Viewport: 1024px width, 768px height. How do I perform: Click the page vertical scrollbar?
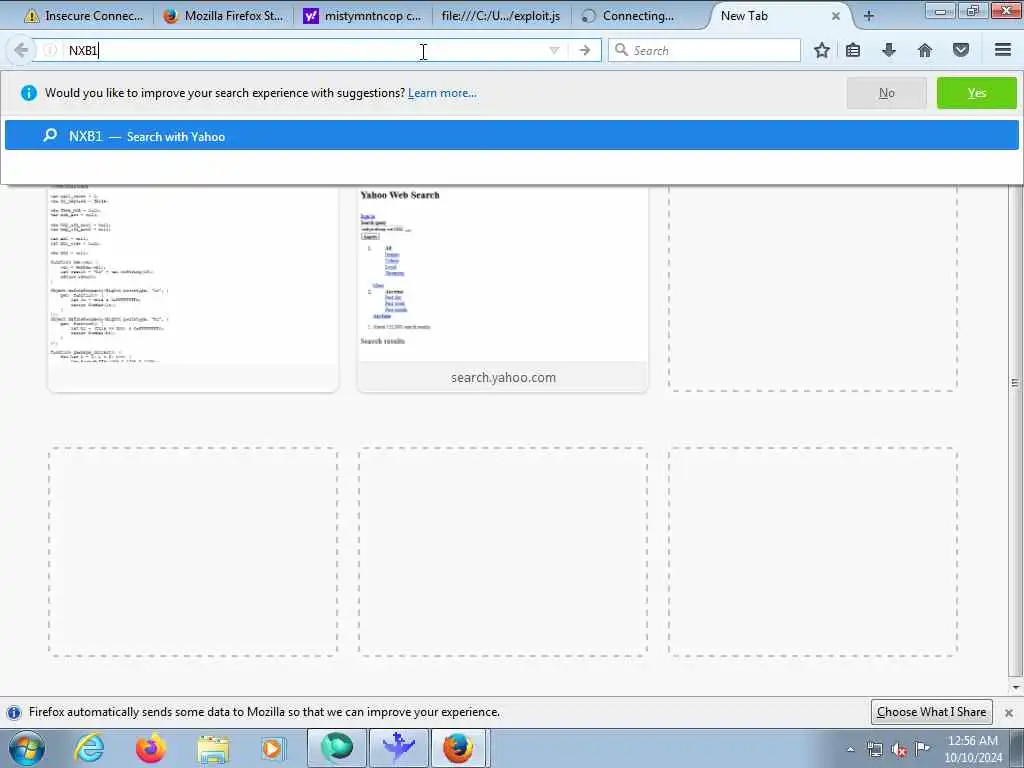tap(1016, 383)
